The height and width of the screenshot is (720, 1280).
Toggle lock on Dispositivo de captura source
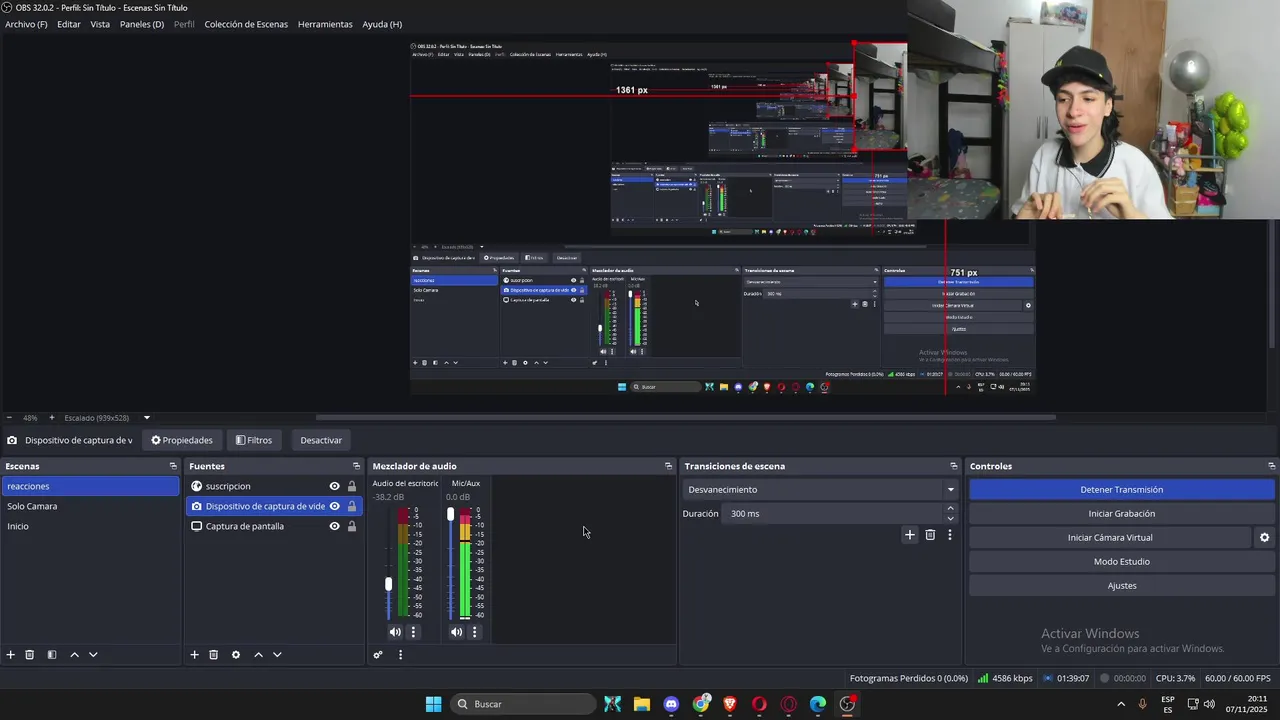352,506
